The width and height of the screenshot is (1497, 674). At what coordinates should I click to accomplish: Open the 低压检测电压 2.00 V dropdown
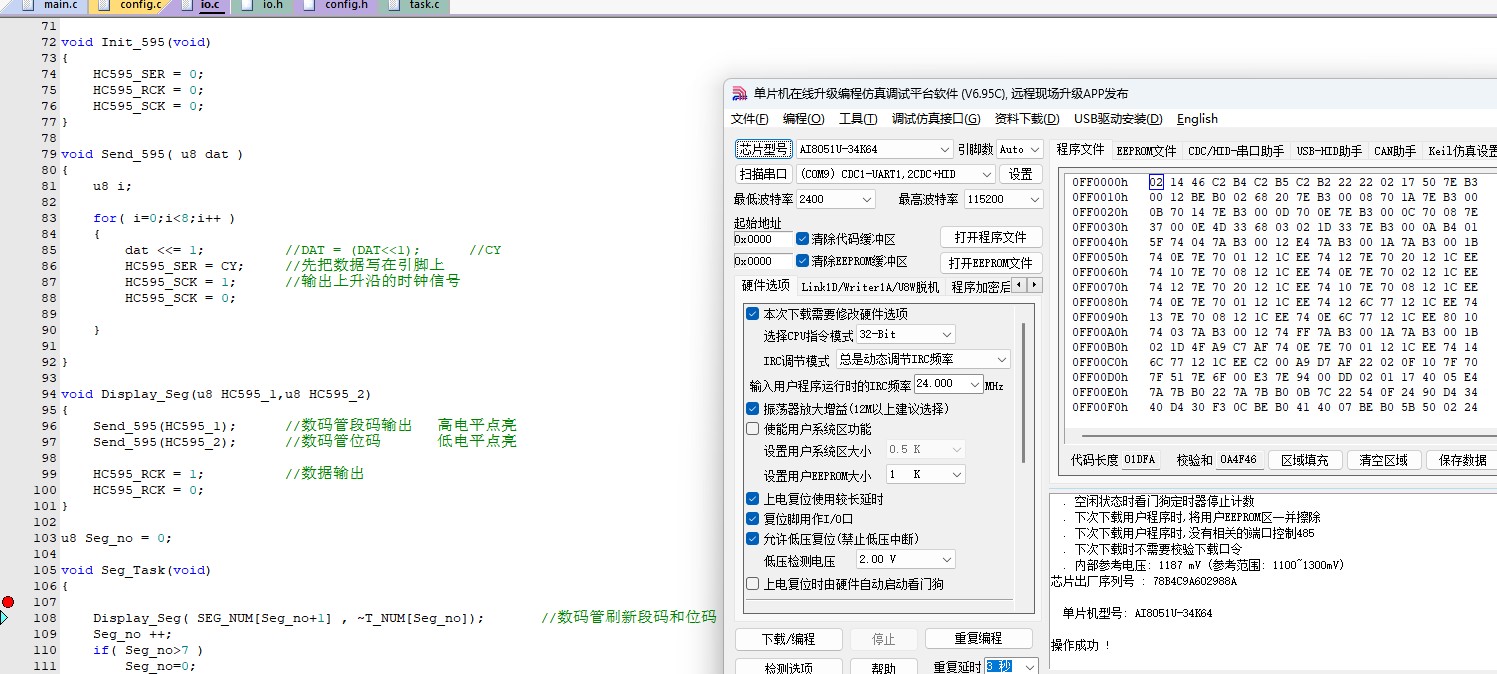[x=905, y=559]
